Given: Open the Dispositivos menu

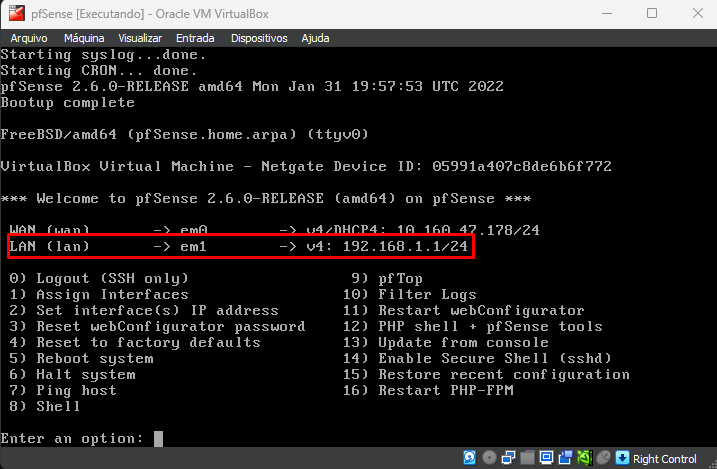Looking at the screenshot, I should (259, 38).
